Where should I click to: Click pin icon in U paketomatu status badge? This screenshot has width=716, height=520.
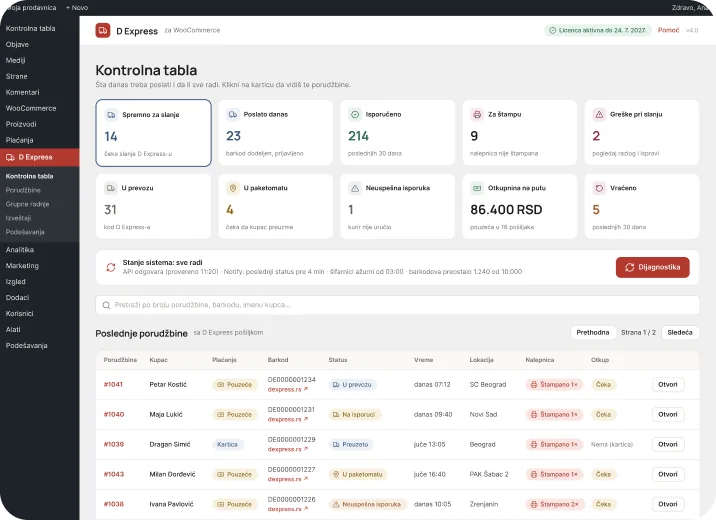click(x=336, y=474)
